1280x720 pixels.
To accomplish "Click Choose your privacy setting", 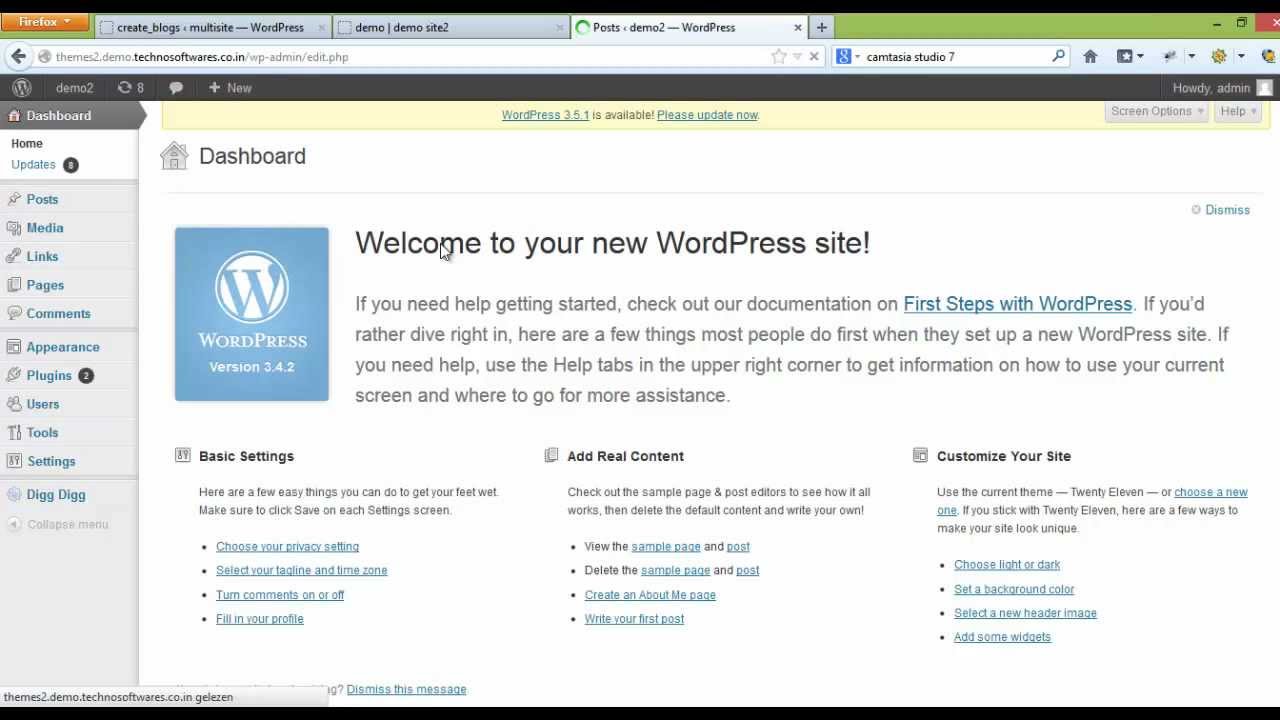I will pos(287,547).
